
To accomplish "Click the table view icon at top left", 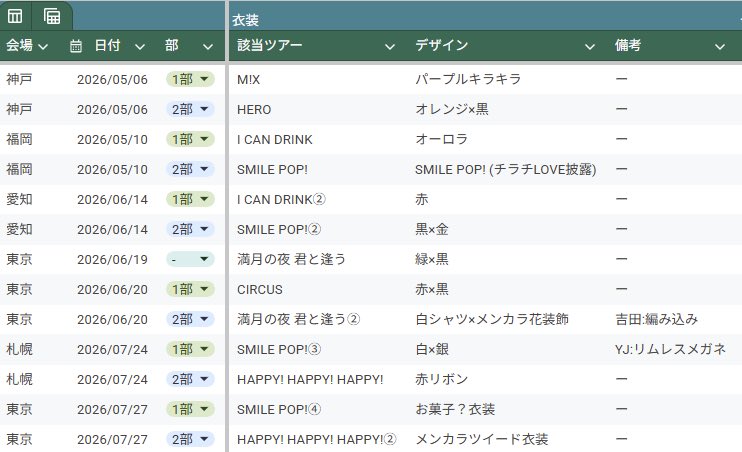I will pyautogui.click(x=15, y=16).
